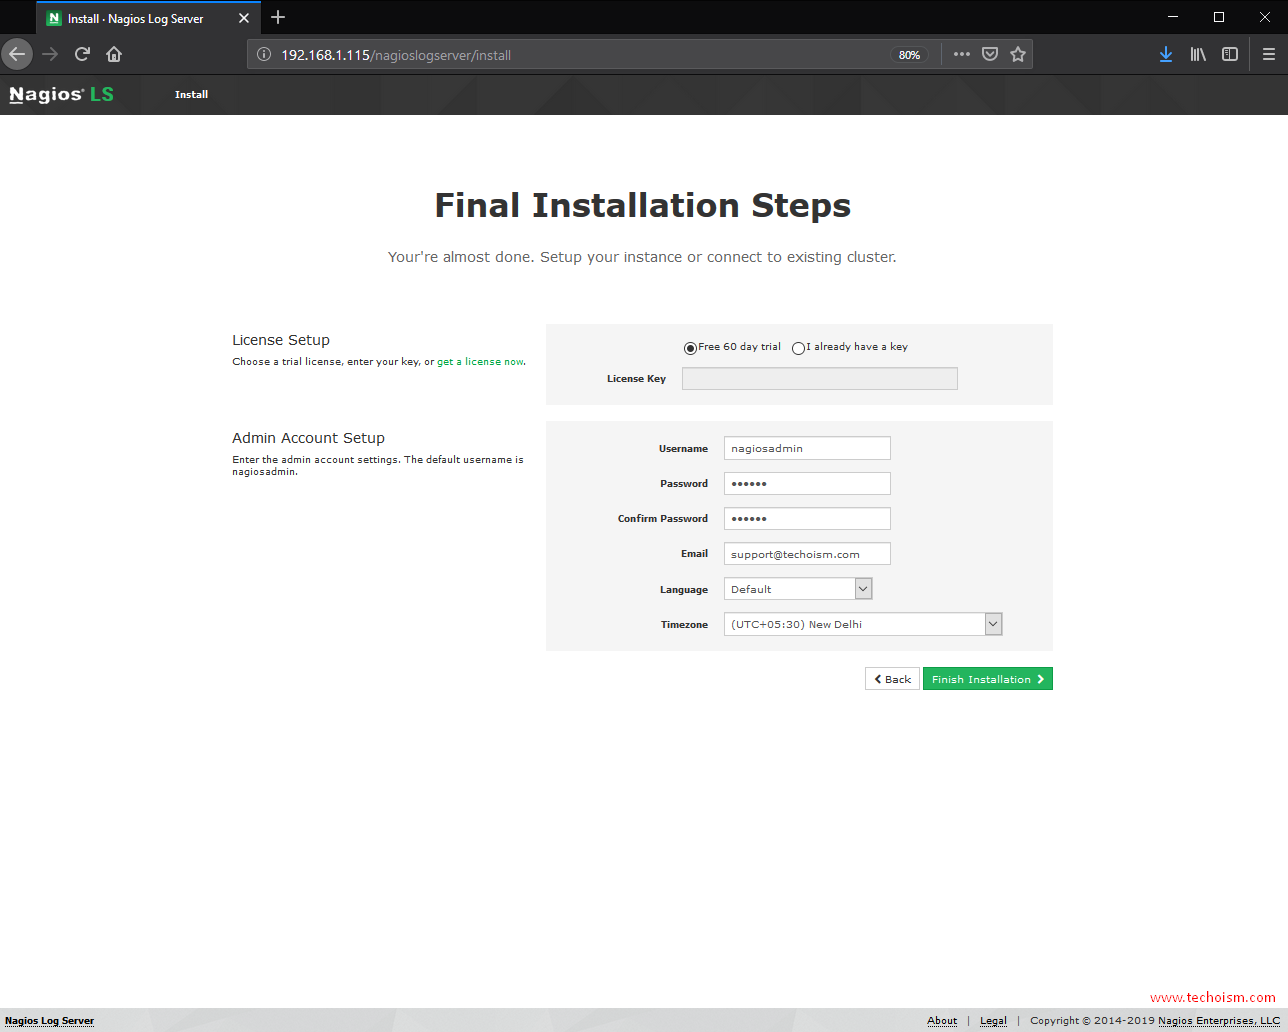Click the Username field

coord(807,448)
